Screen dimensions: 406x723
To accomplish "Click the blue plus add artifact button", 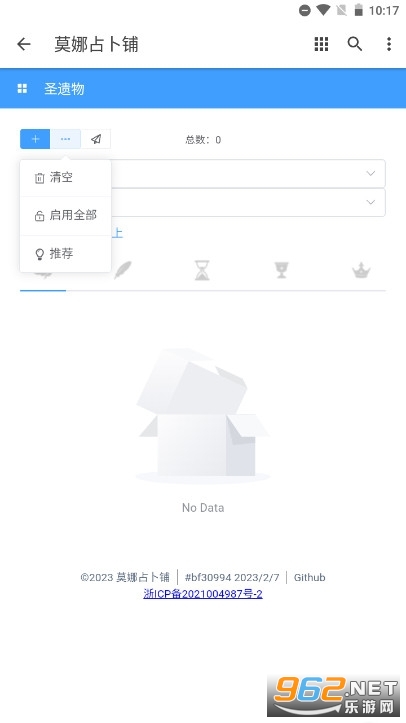I will [x=35, y=139].
